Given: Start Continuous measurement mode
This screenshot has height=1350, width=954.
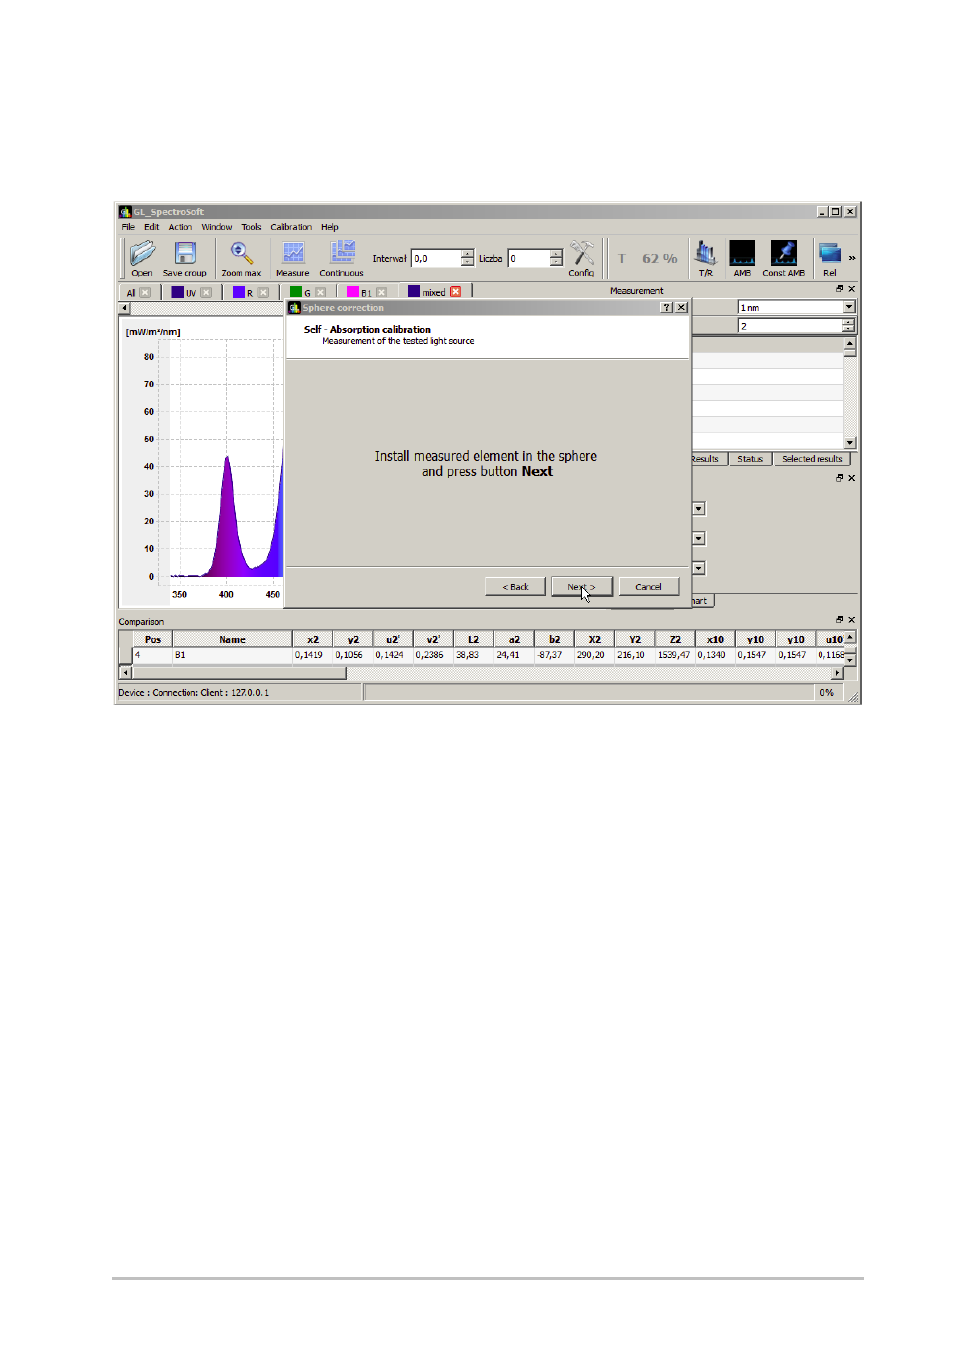Looking at the screenshot, I should coord(342,258).
